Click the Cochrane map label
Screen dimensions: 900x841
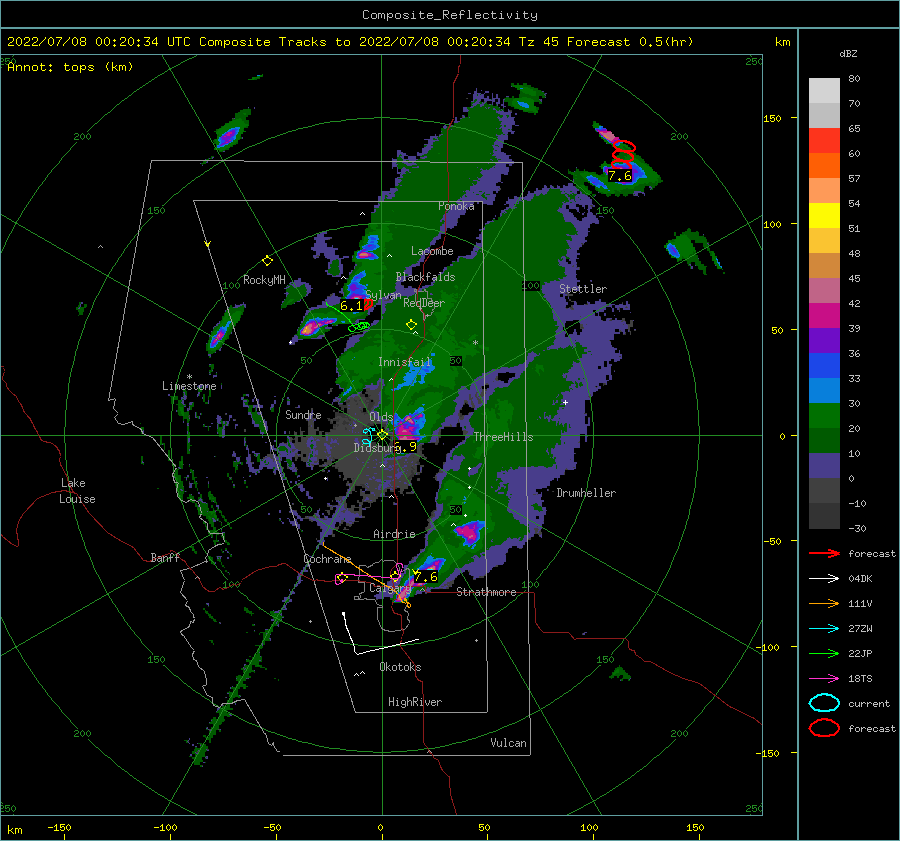(x=327, y=559)
